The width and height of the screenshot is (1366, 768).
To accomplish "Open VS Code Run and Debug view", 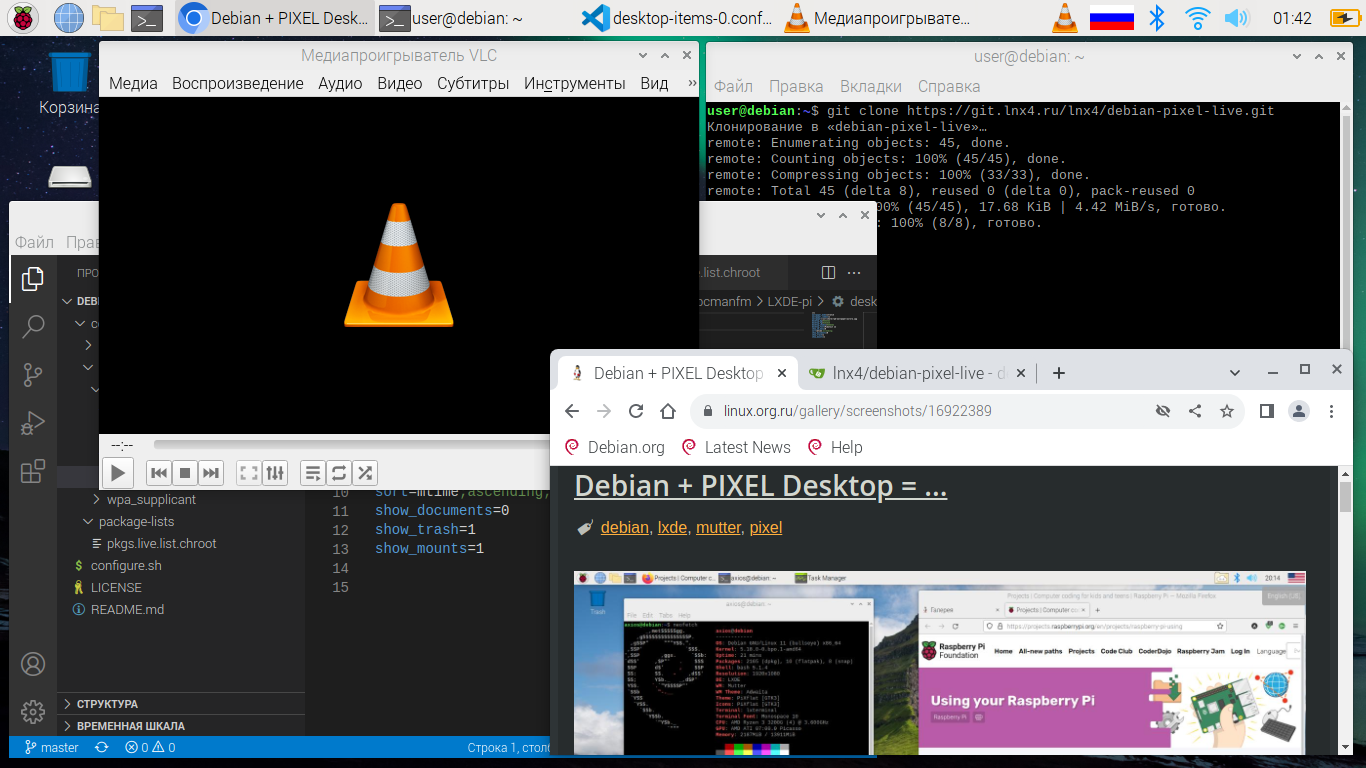I will [33, 423].
